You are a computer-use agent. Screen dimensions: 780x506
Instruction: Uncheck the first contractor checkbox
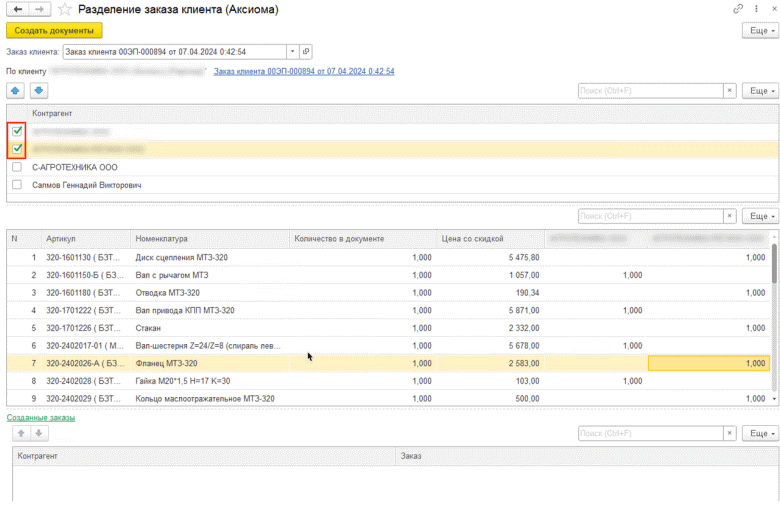coord(17,131)
